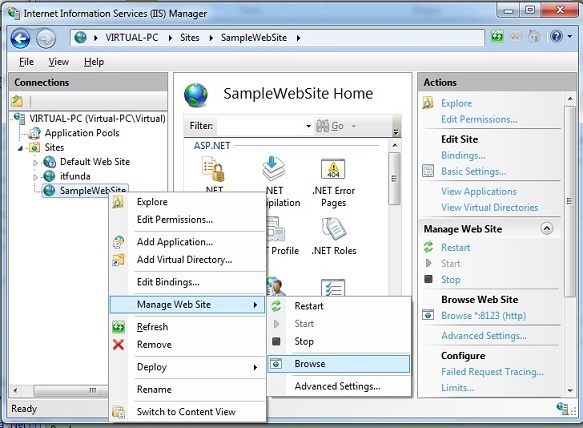Click the Actions pane scroll down arrow

pyautogui.click(x=570, y=390)
